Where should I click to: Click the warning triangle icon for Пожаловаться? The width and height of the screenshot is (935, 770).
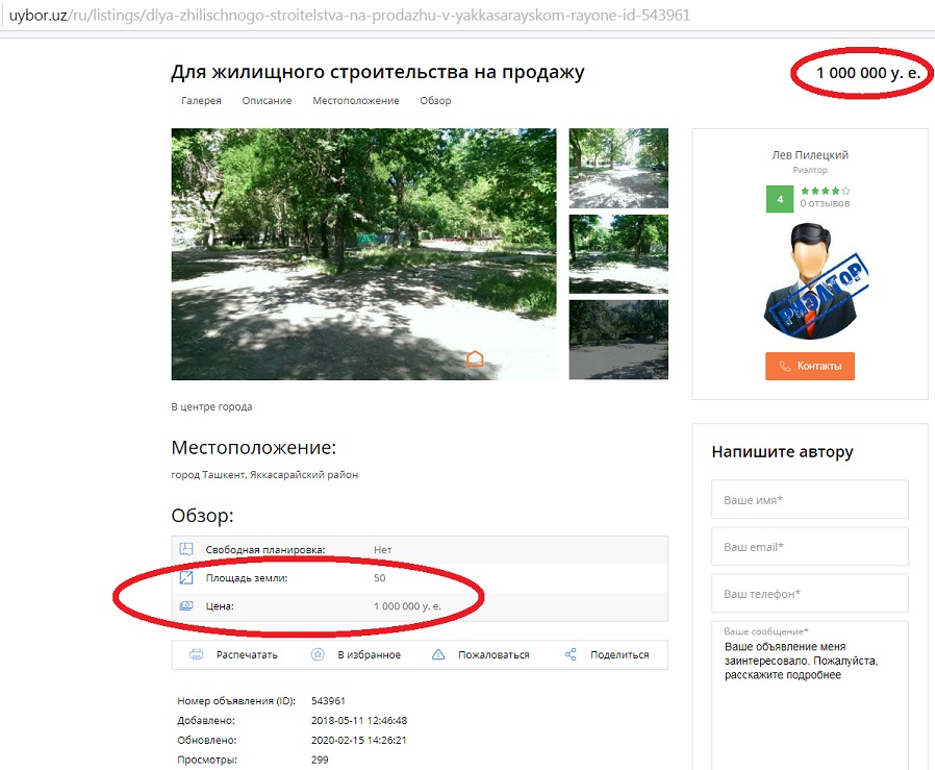[438, 655]
